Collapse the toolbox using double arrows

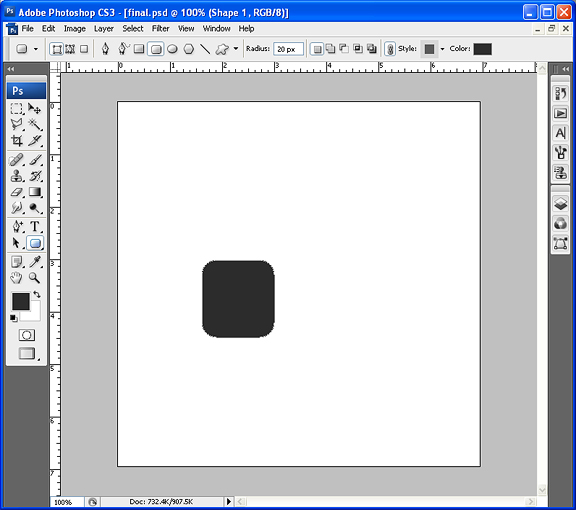click(x=11, y=69)
